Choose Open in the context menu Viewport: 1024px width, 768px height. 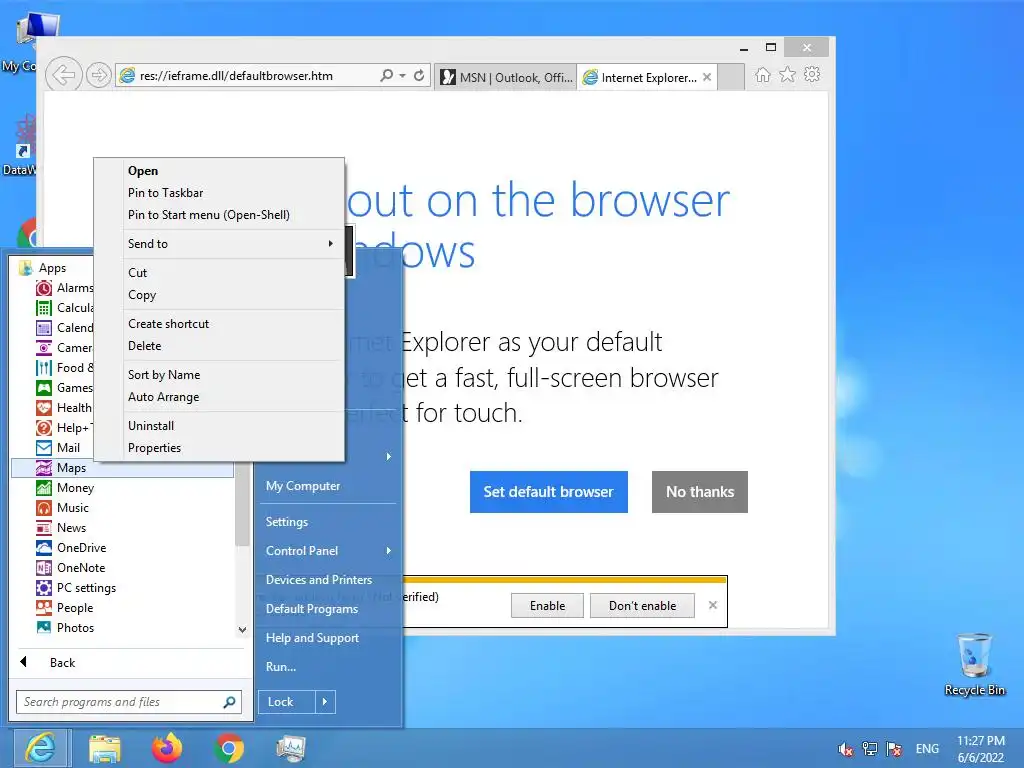pos(143,171)
